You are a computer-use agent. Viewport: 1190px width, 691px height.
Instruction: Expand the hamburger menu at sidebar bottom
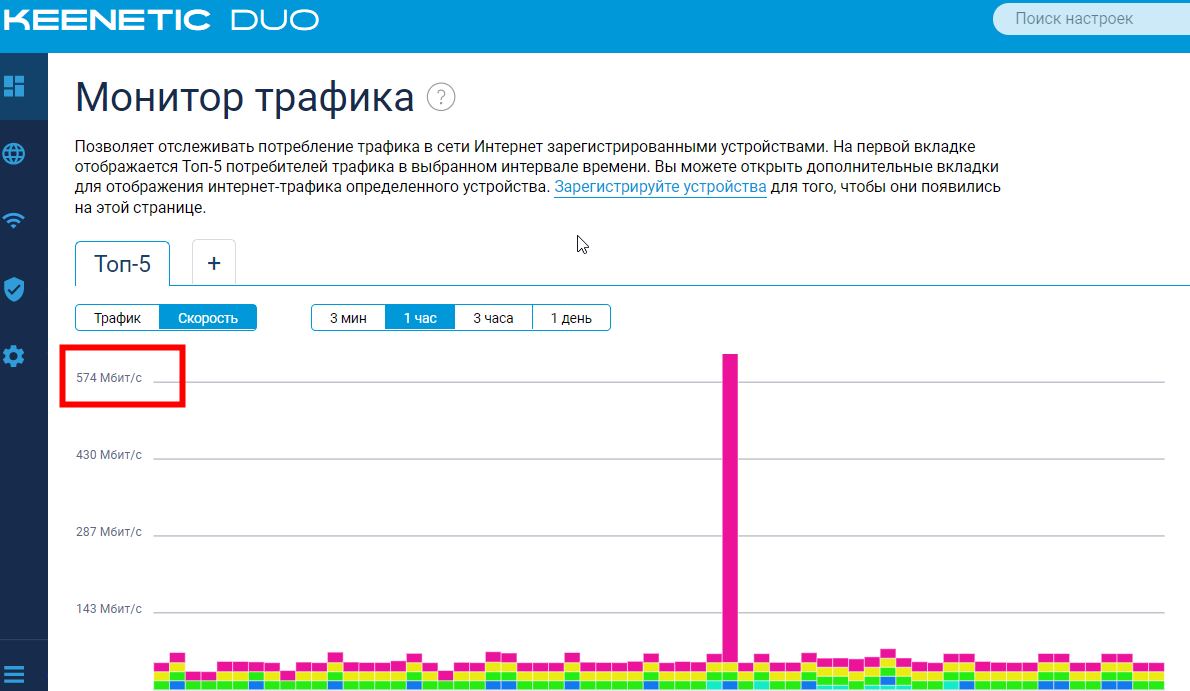click(x=14, y=674)
